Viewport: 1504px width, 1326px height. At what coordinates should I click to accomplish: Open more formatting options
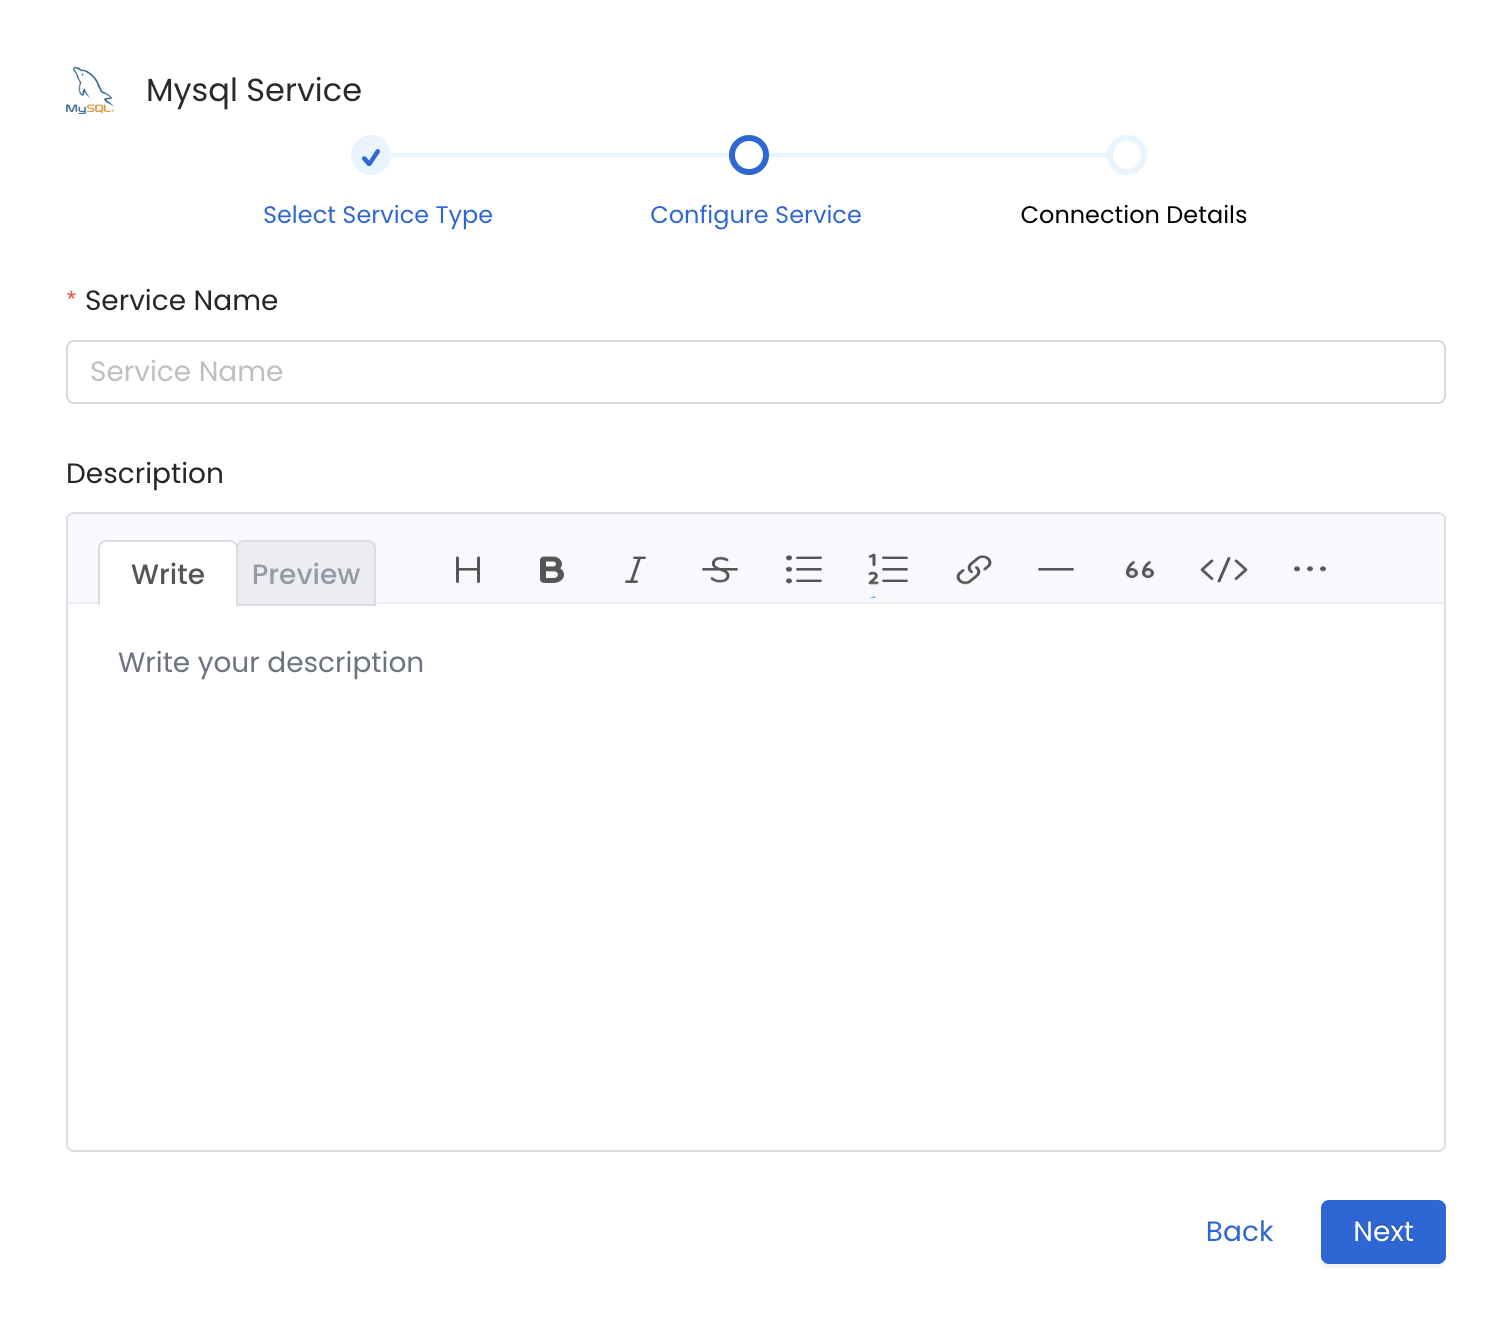[1309, 571]
